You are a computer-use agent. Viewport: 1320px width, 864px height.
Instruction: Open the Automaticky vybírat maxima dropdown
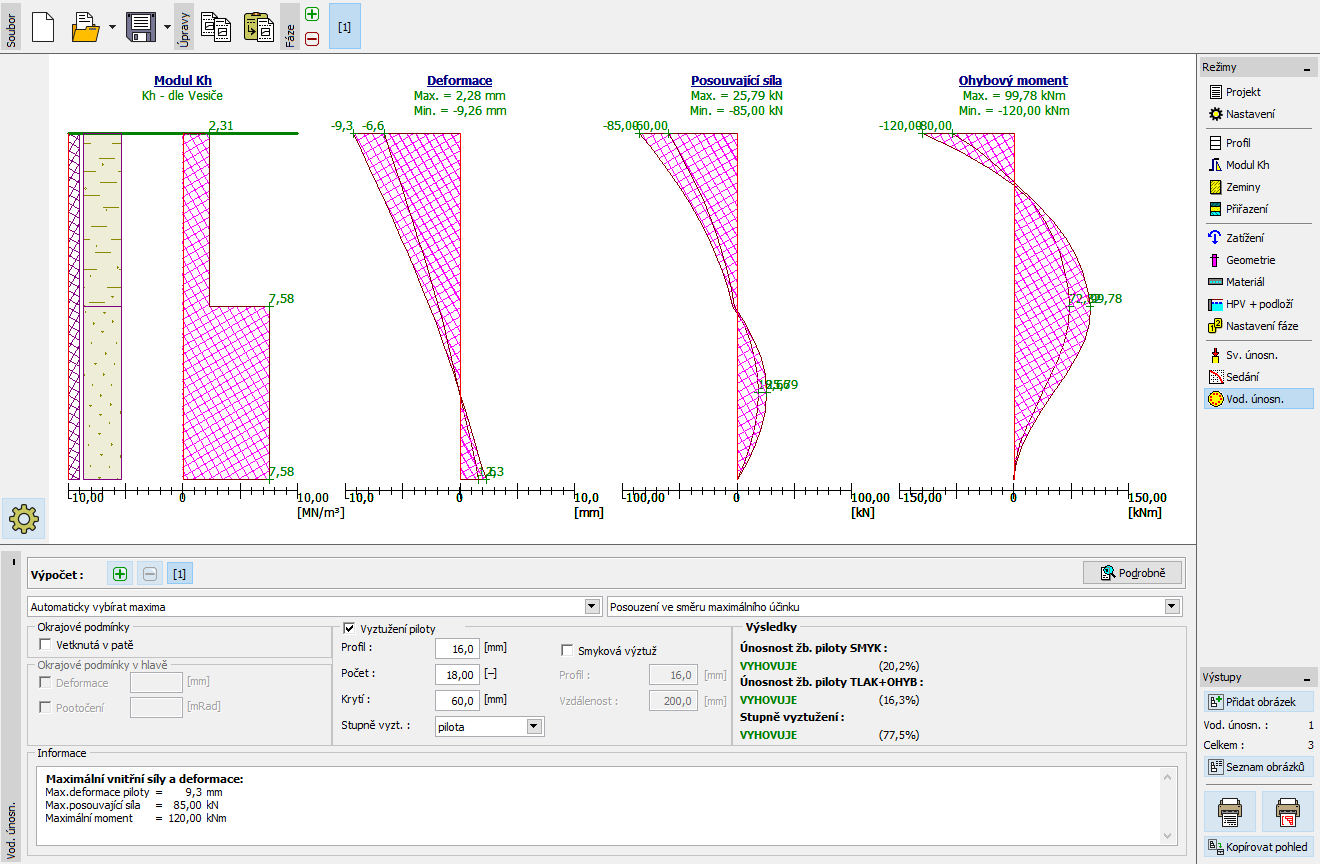[x=314, y=607]
